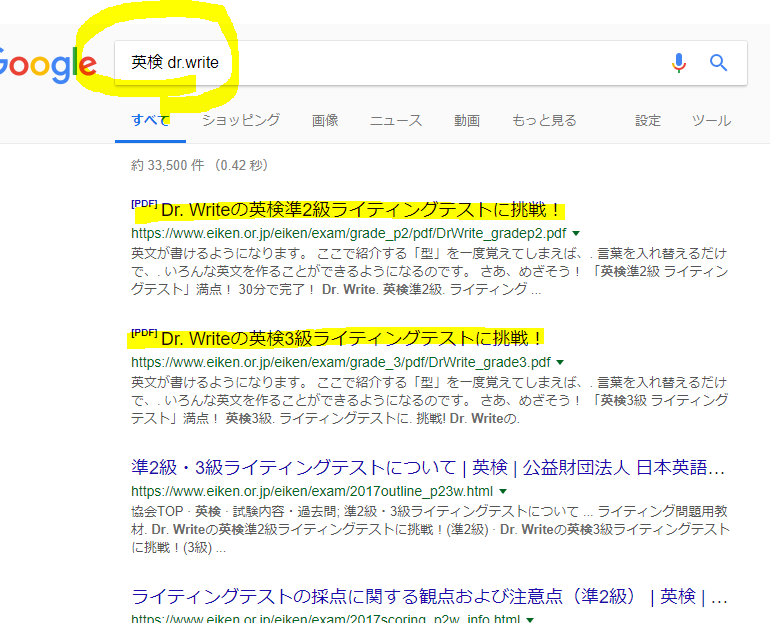Screen dimensions: 770x623
Task: Open 準2級・3級ライティングテストについて result link
Action: coord(428,468)
